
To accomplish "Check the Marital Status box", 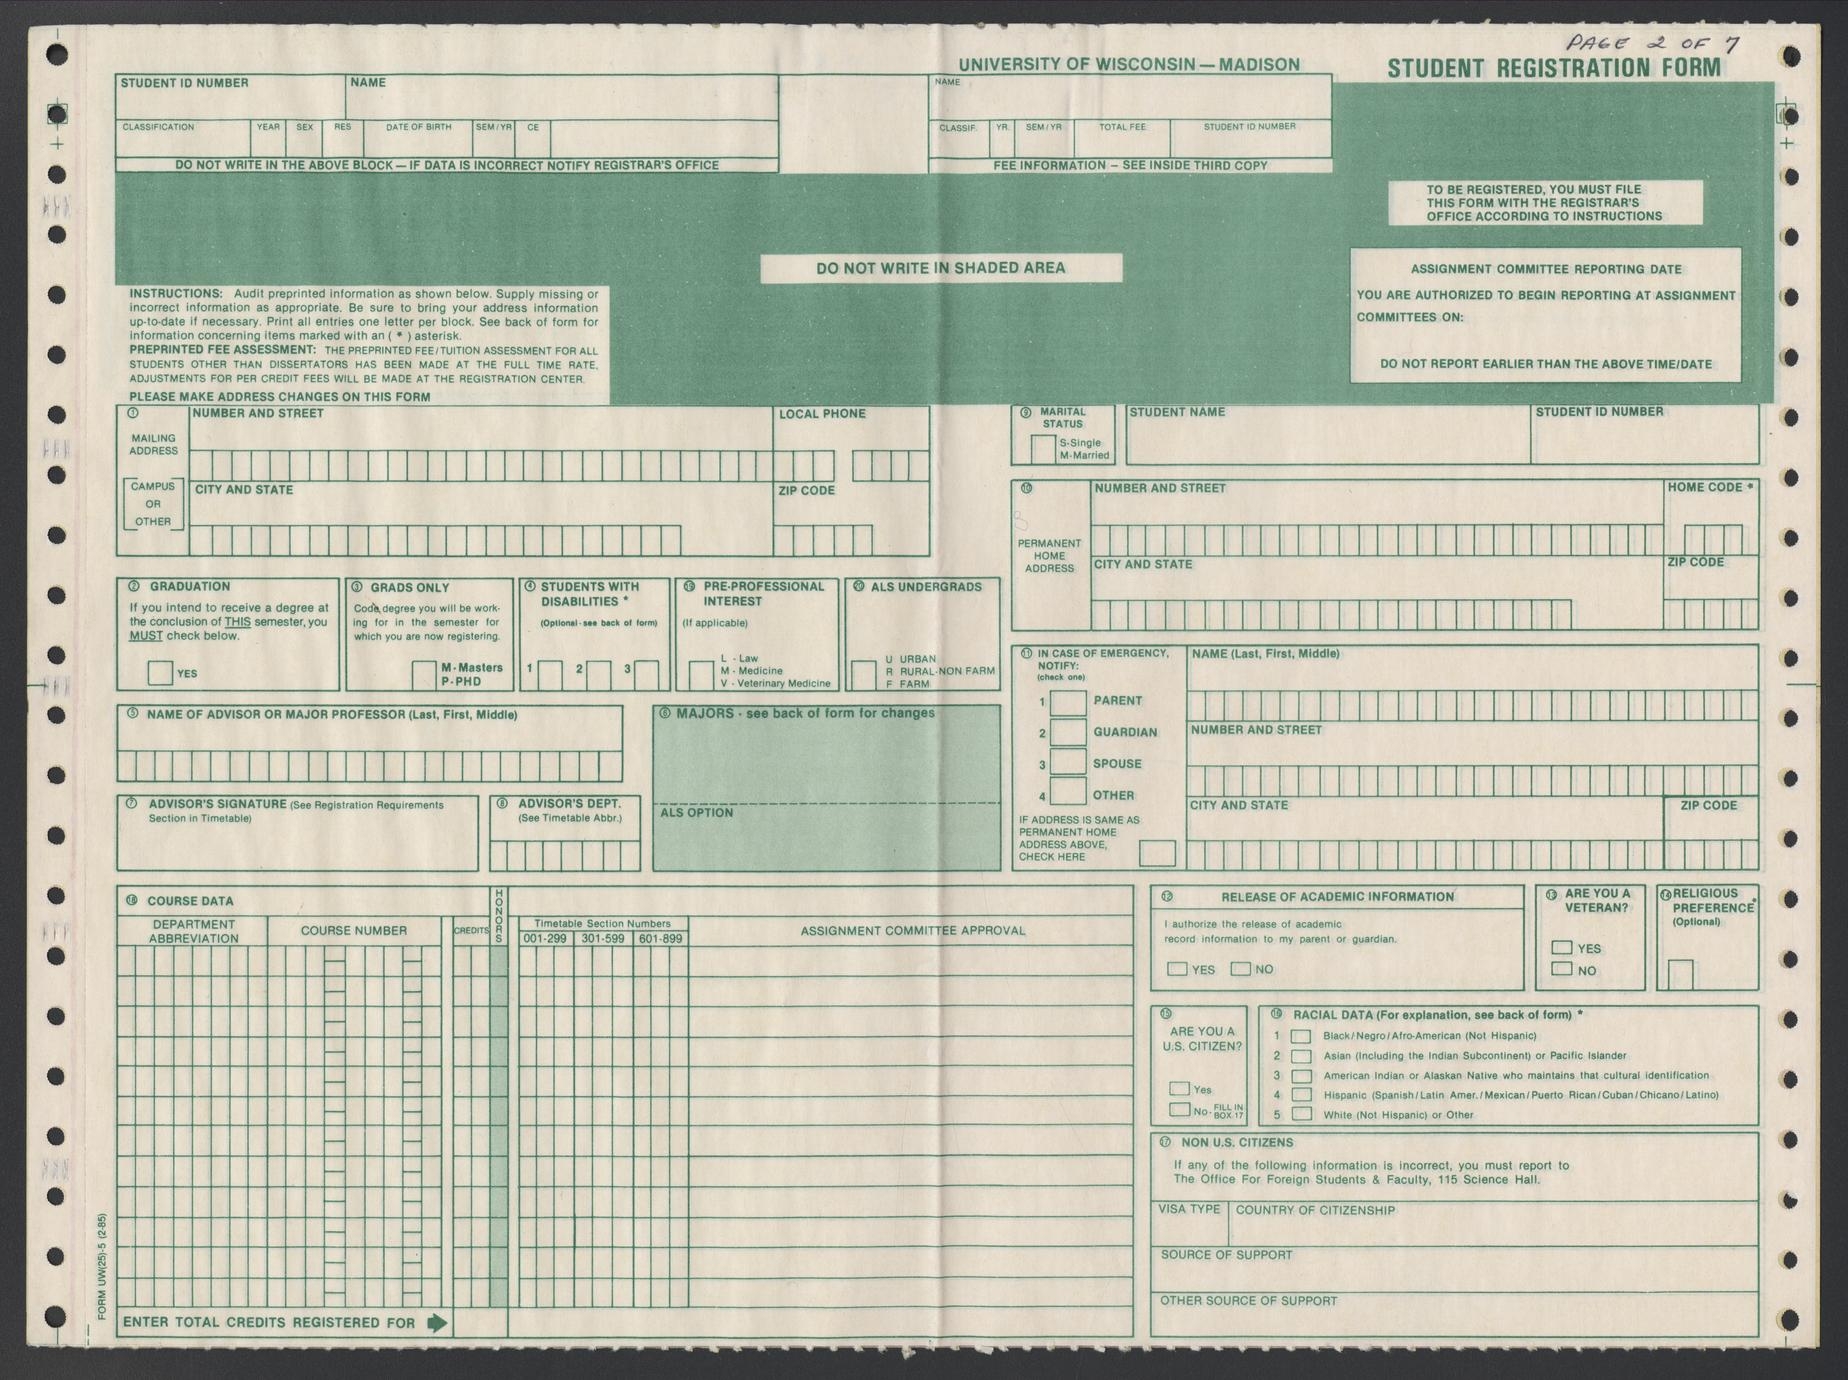I will click(x=1043, y=449).
